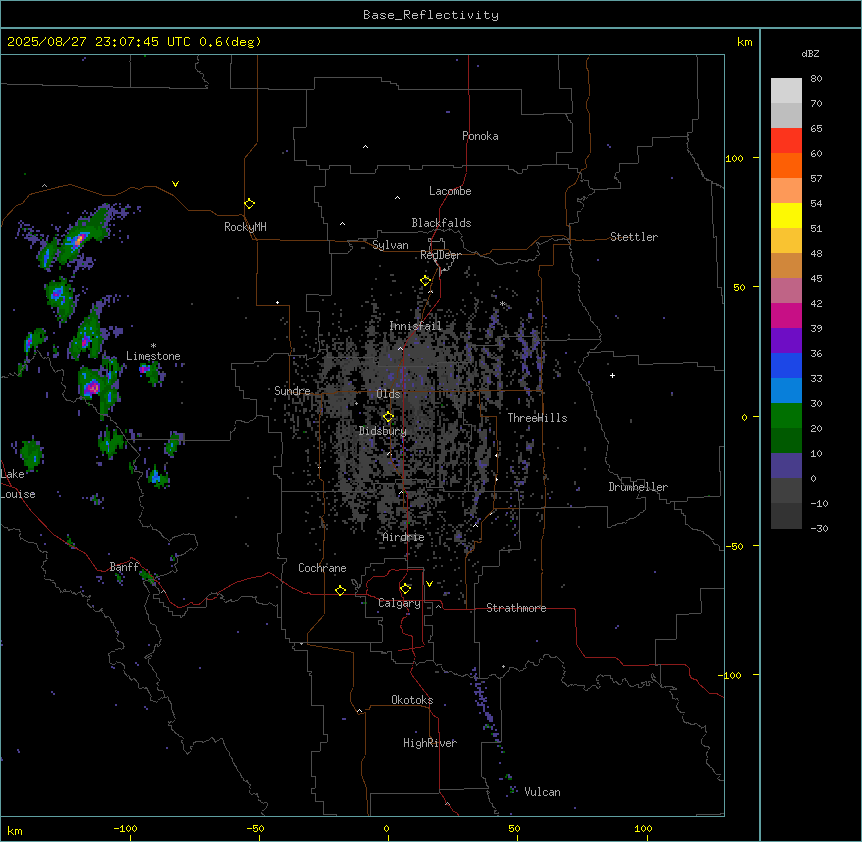This screenshot has height=842, width=862.
Task: Click the yellow diamond marker south of RedDeer
Action: pyautogui.click(x=426, y=281)
